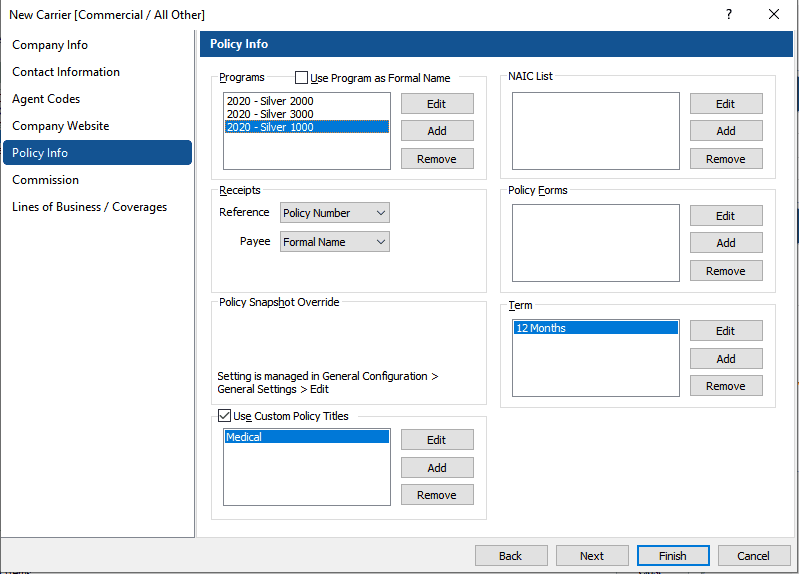Image resolution: width=799 pixels, height=574 pixels.
Task: Click Edit button in Programs group
Action: click(x=437, y=103)
